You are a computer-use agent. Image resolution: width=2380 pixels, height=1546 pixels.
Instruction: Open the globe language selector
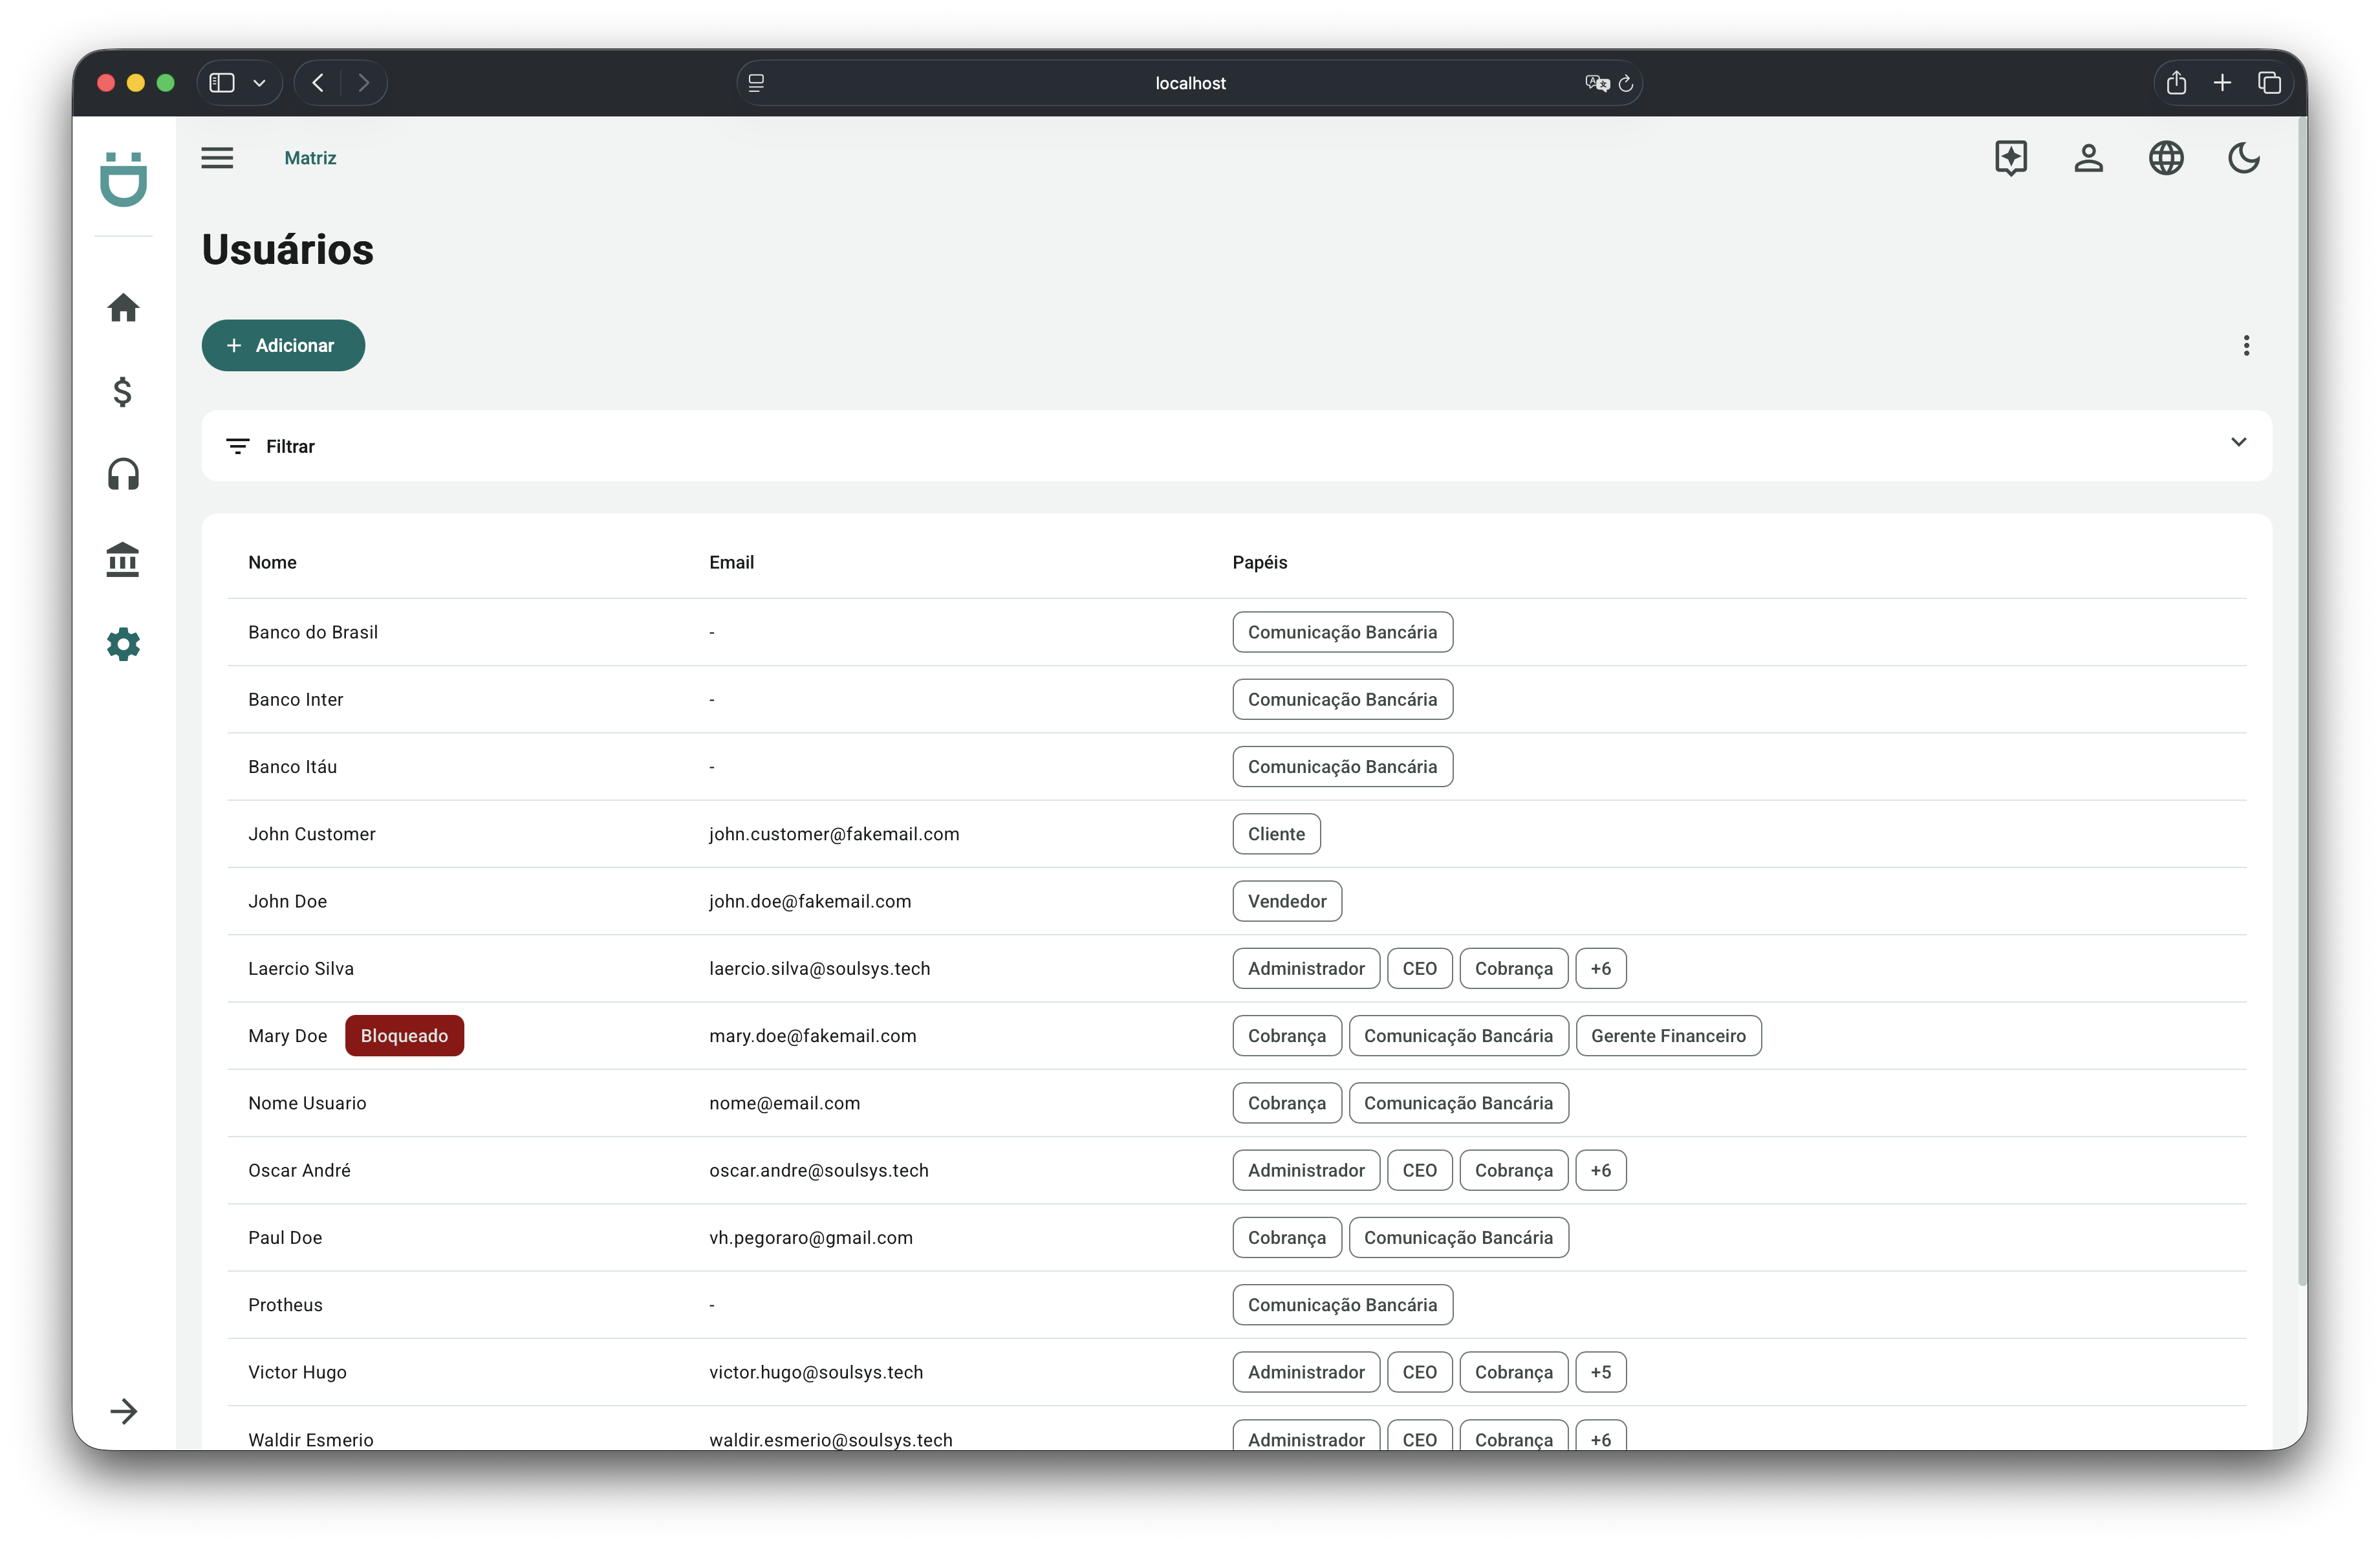click(2166, 158)
